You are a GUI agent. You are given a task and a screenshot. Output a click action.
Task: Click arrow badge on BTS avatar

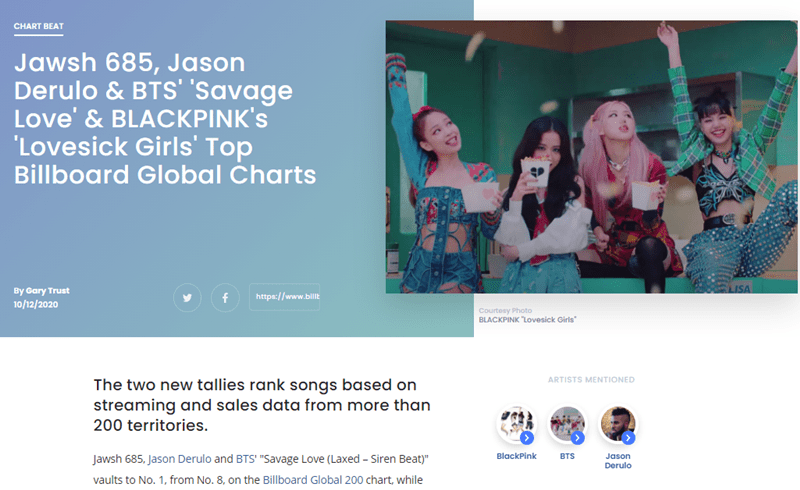pyautogui.click(x=578, y=438)
